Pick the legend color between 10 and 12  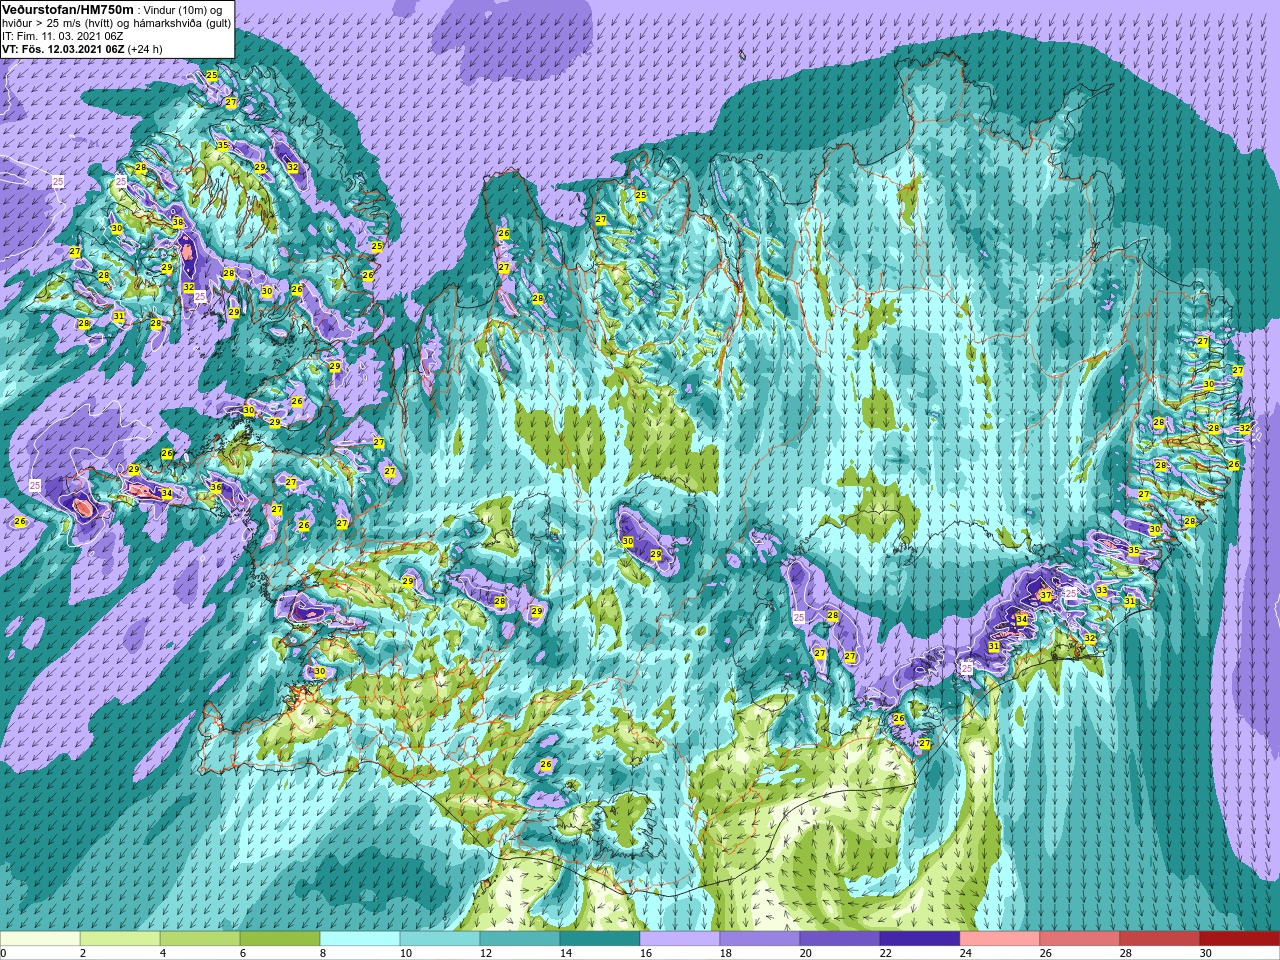(x=440, y=939)
